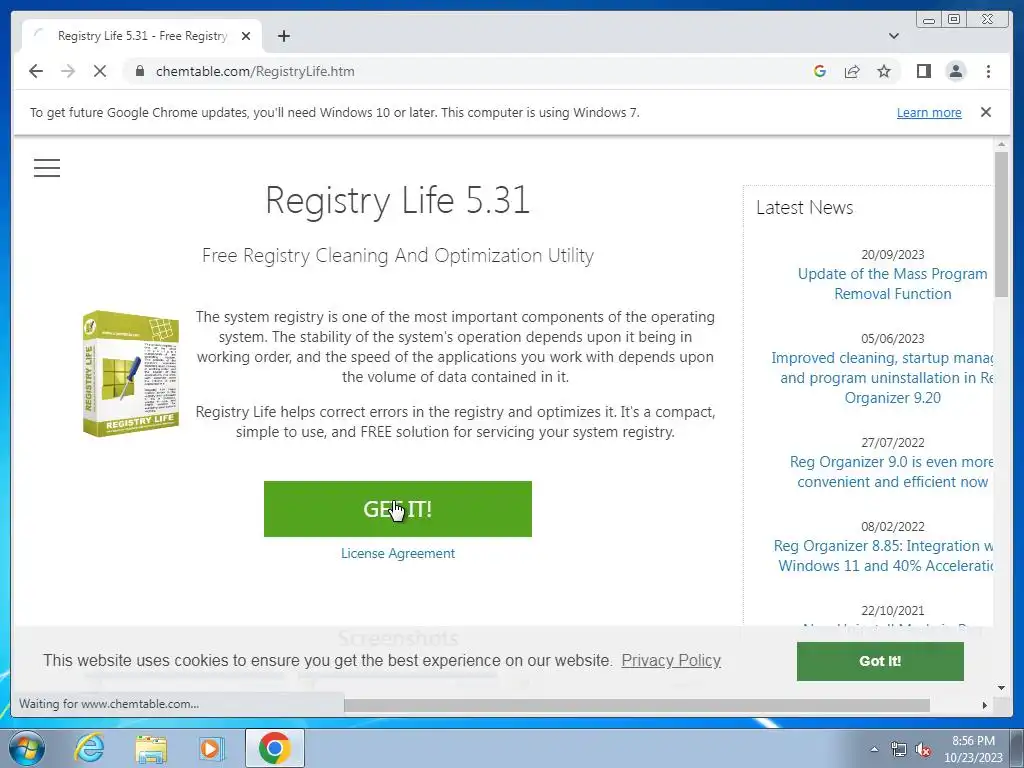Open a new tab
Image resolution: width=1024 pixels, height=768 pixels.
tap(283, 36)
